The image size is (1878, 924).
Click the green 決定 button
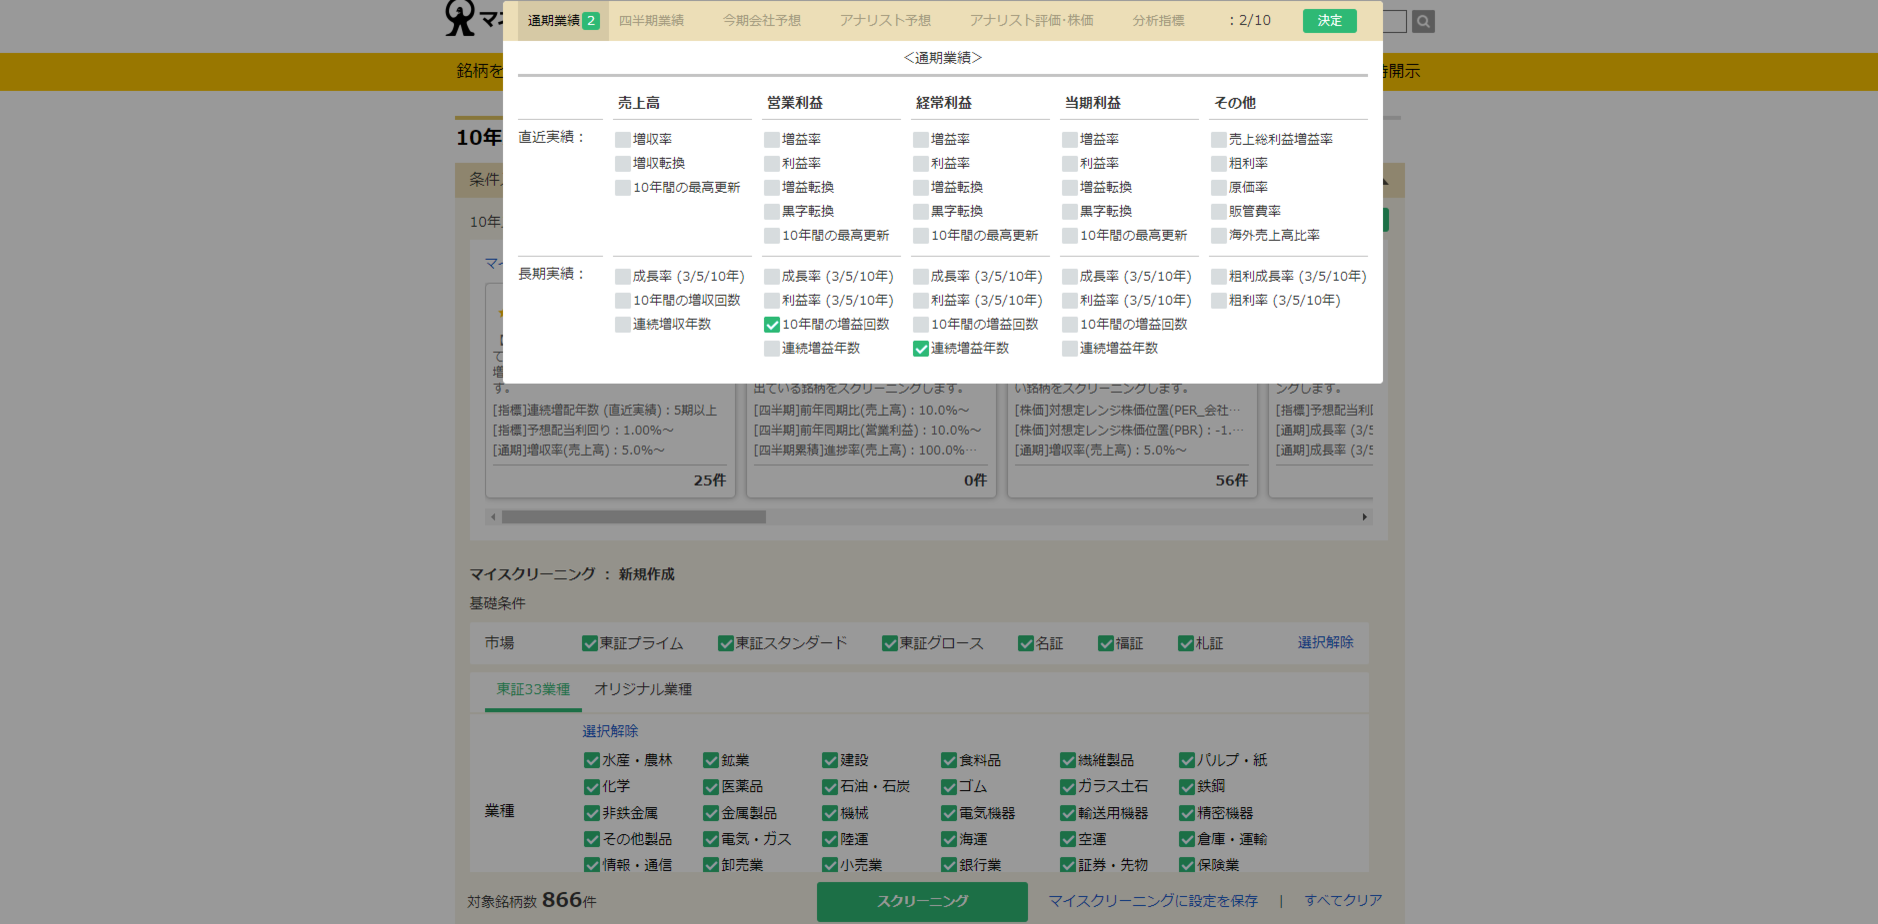(x=1329, y=20)
